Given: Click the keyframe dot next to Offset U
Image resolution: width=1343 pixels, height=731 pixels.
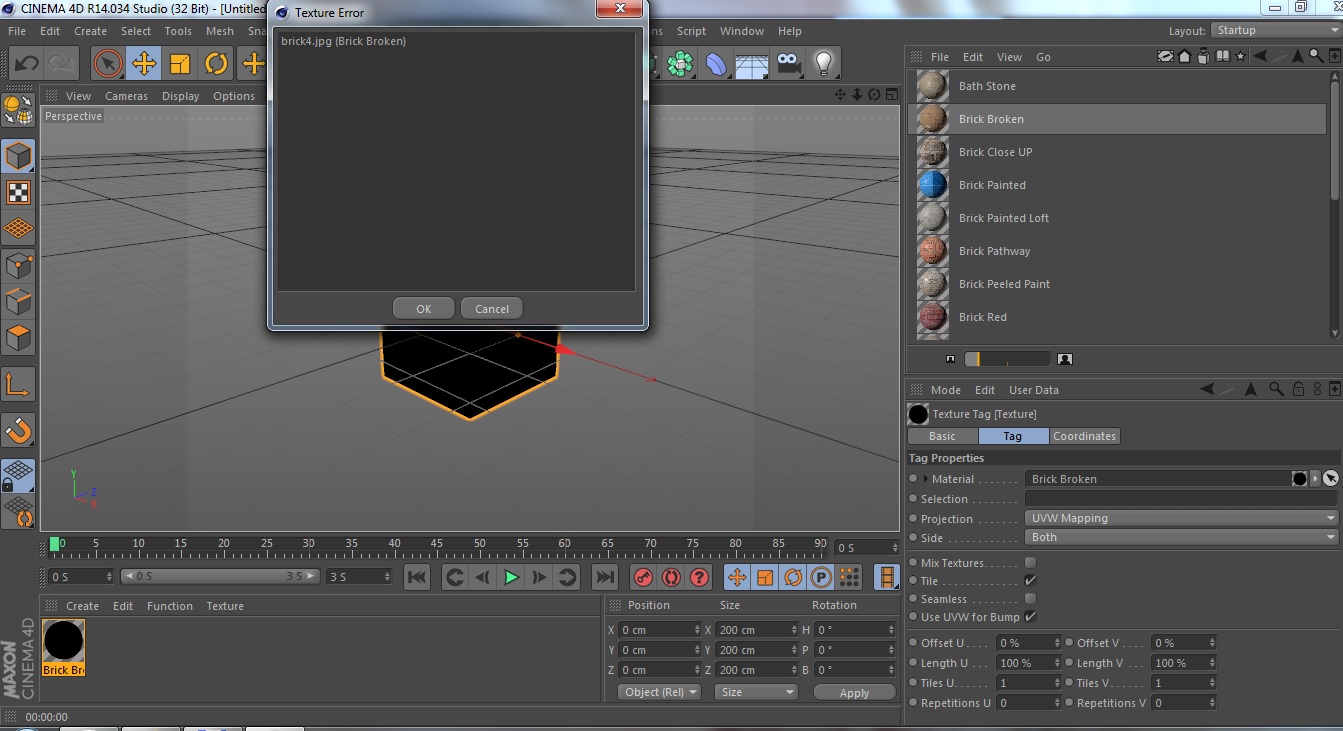Looking at the screenshot, I should click(913, 643).
